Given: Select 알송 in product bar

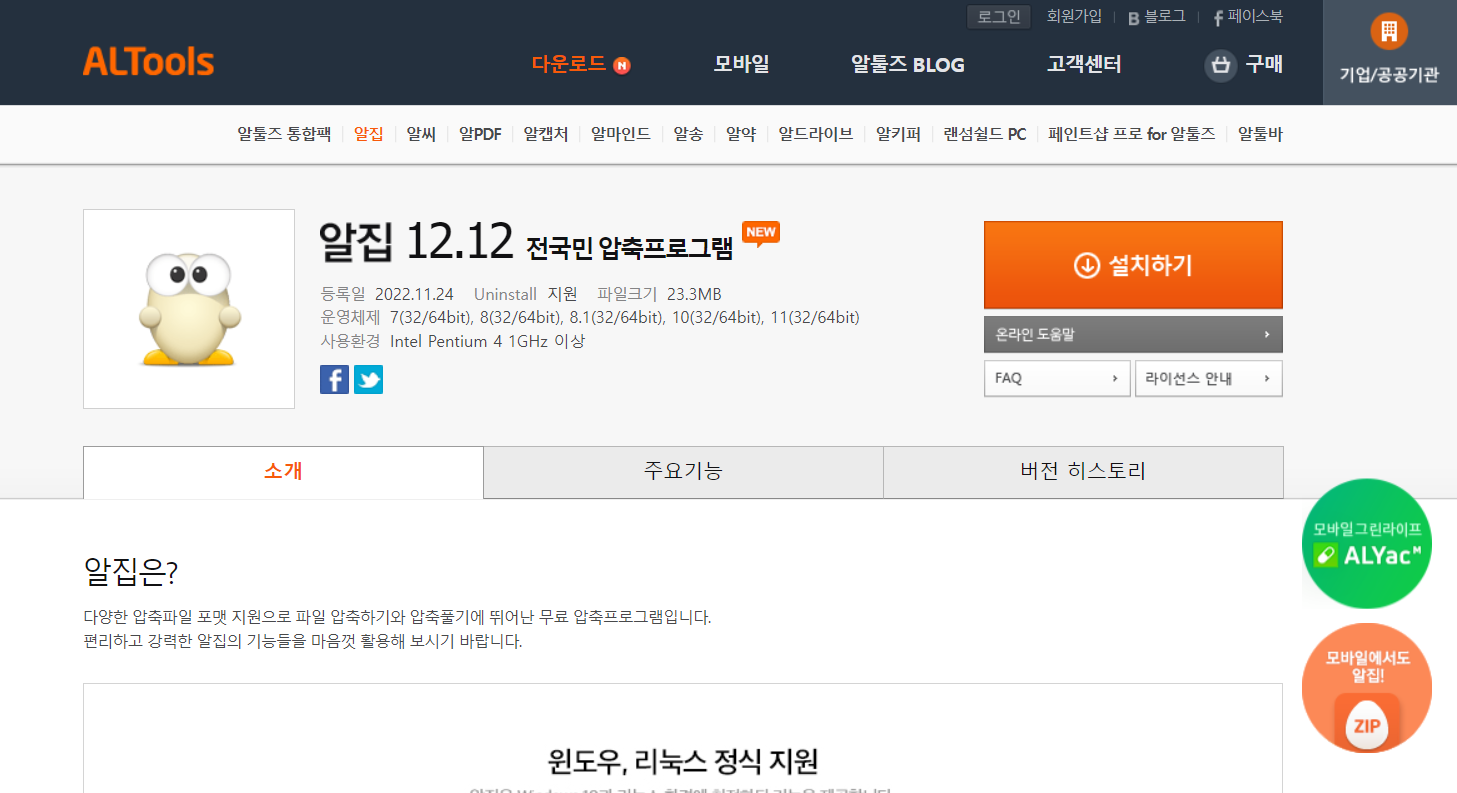Looking at the screenshot, I should [x=688, y=134].
